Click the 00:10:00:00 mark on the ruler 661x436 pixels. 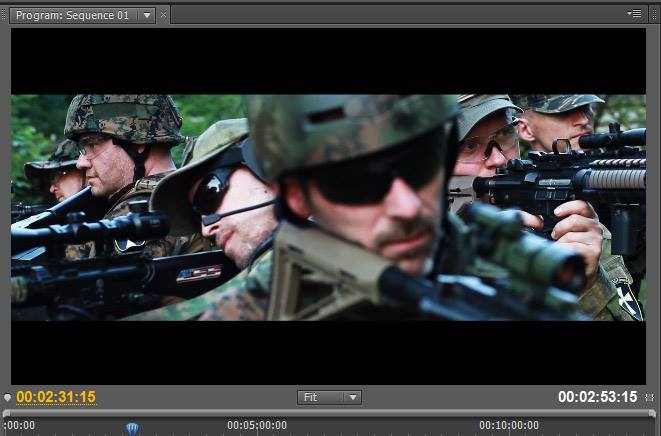click(509, 425)
